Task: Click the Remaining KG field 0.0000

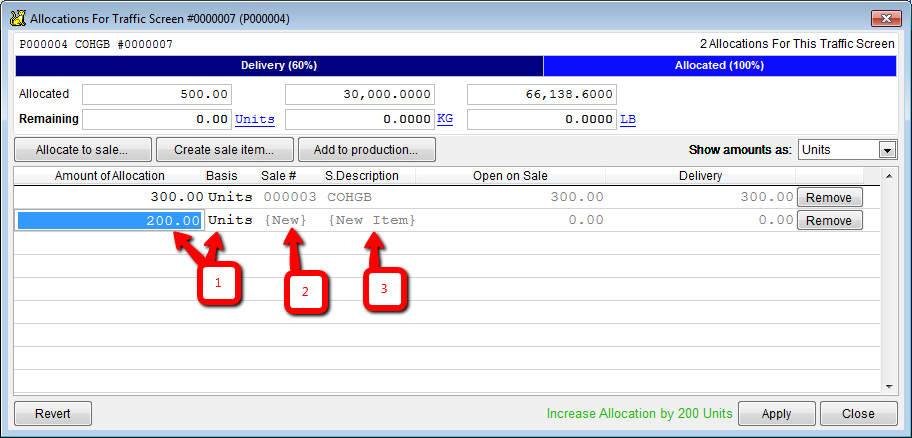Action: 359,119
